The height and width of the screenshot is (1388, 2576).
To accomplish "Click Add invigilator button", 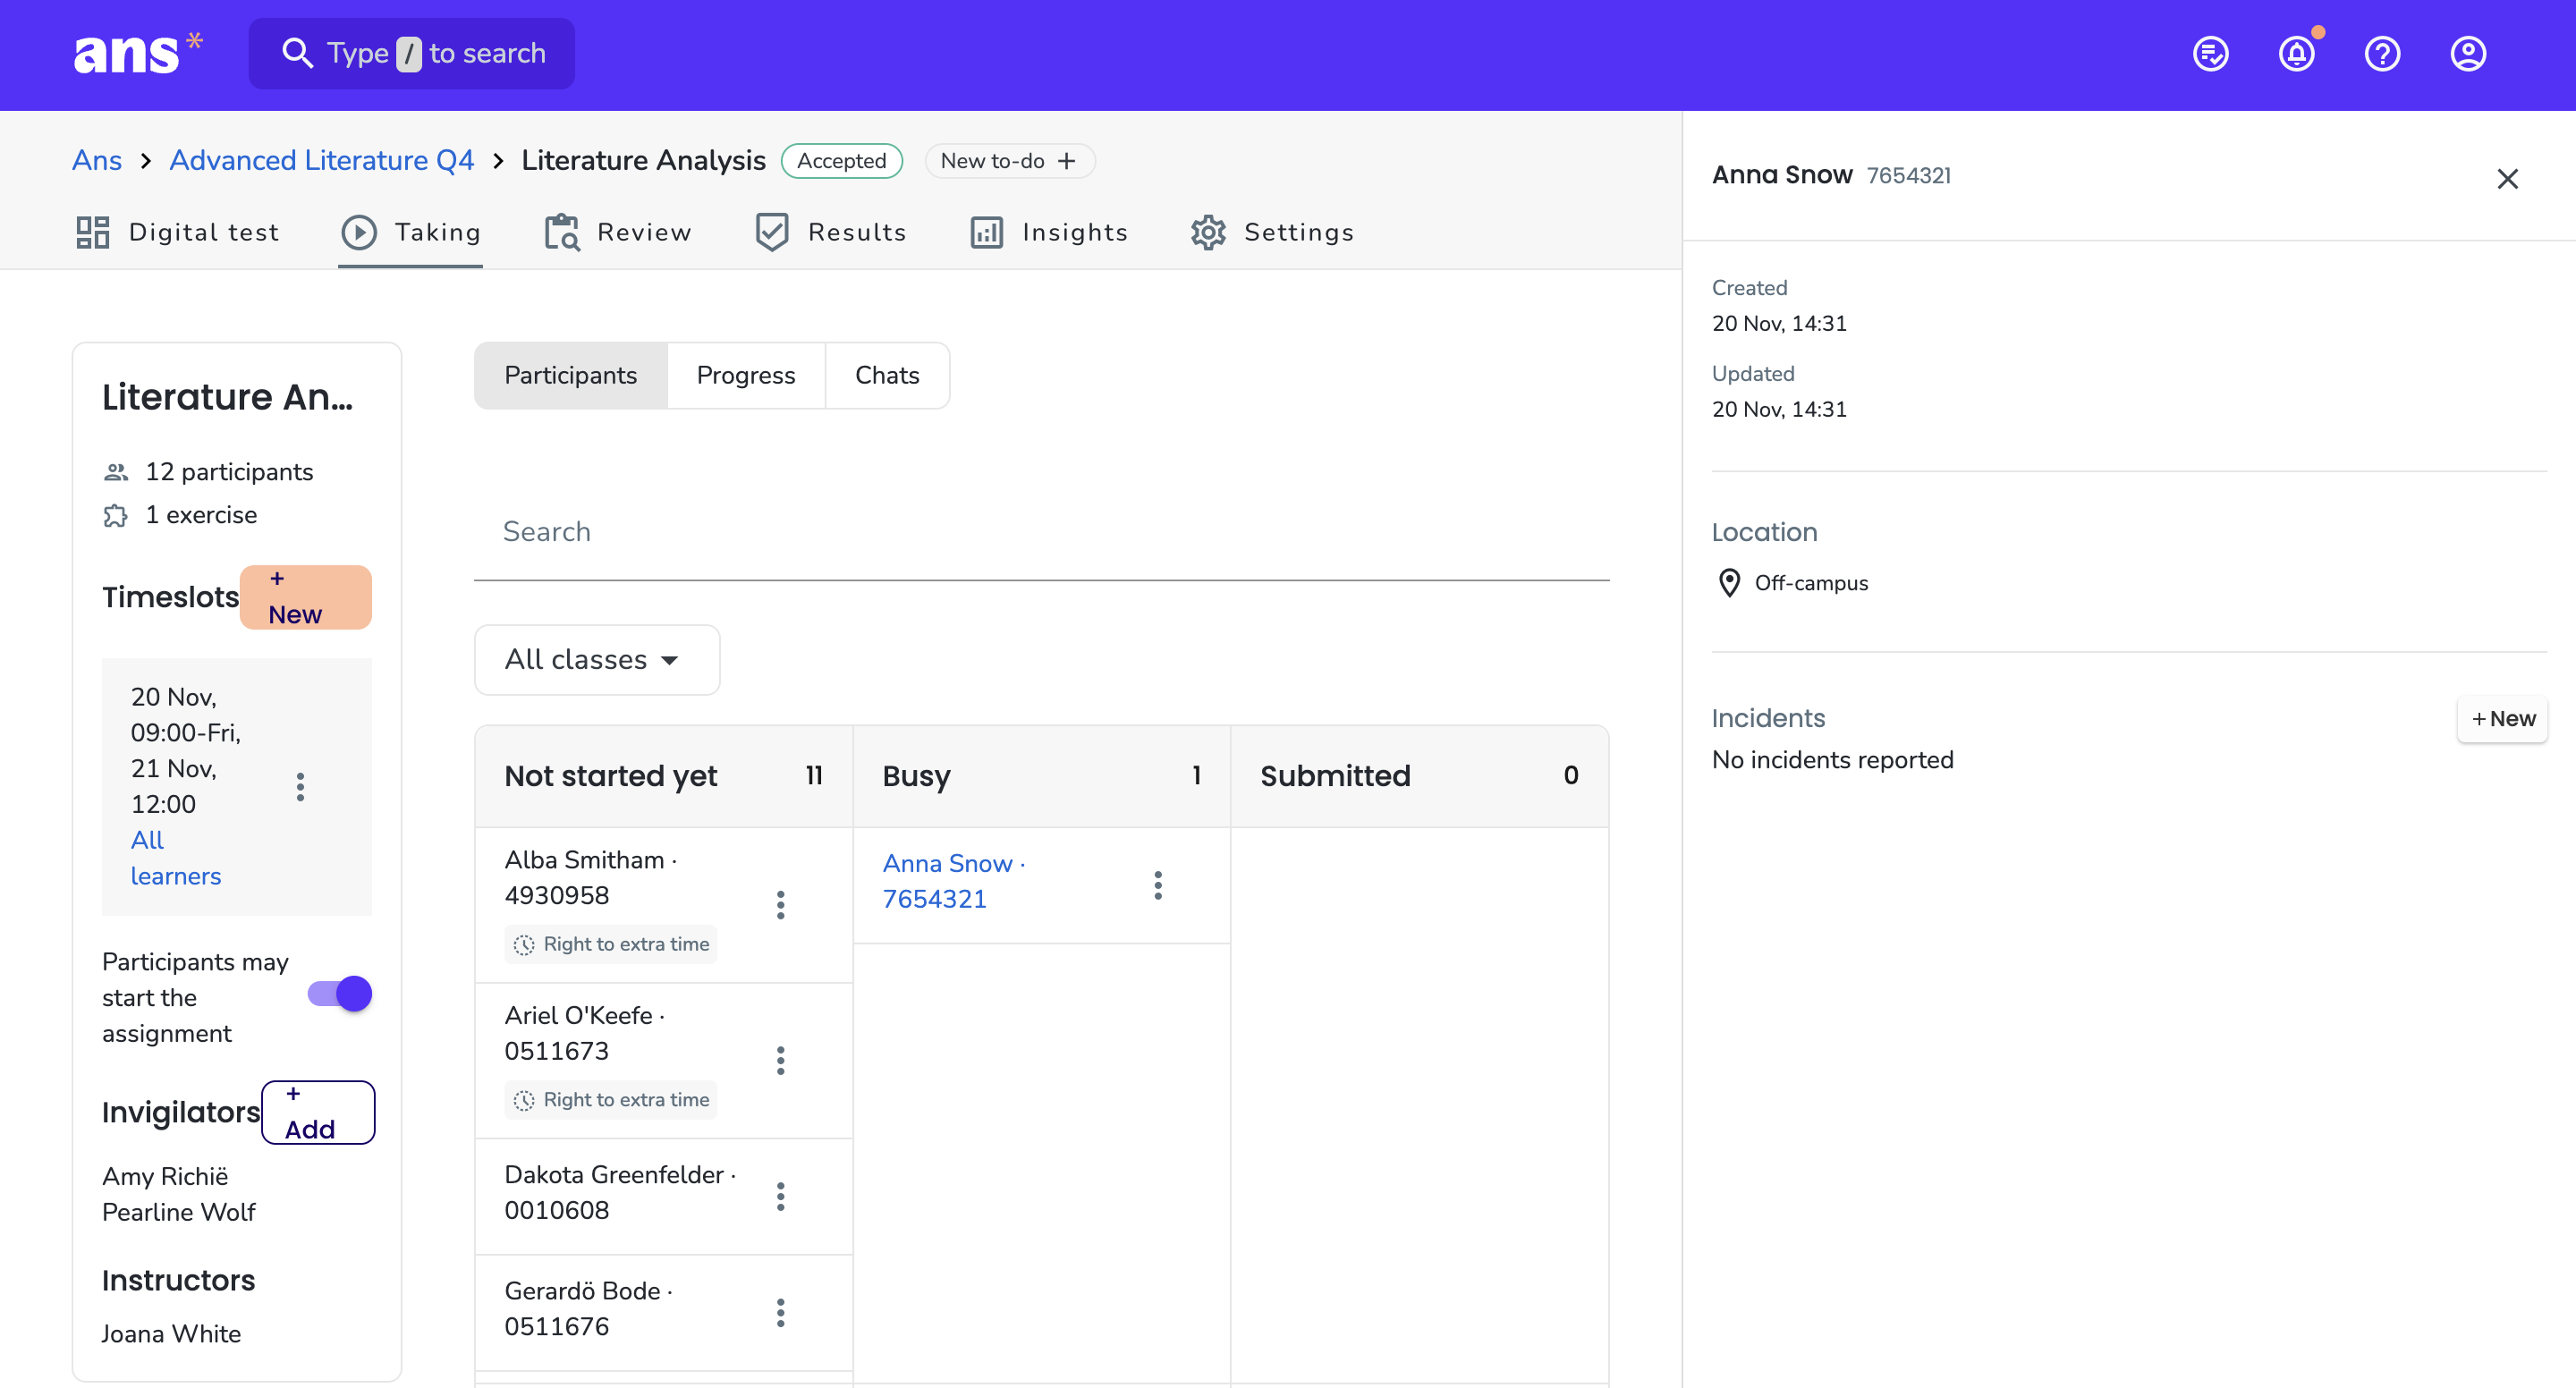I will point(318,1112).
